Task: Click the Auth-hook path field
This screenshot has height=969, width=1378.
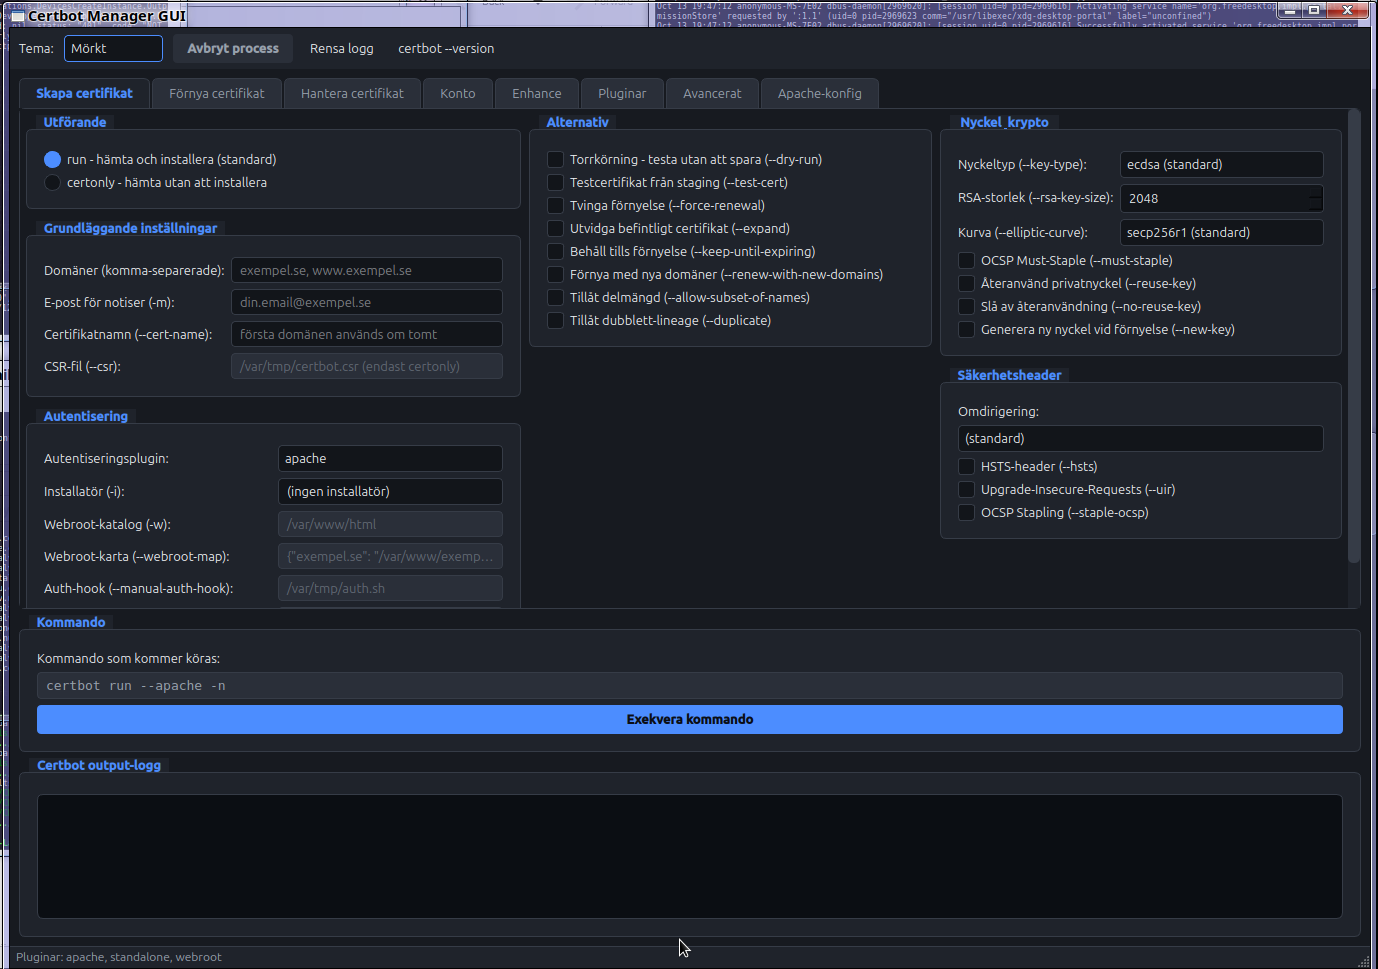Action: [x=390, y=588]
